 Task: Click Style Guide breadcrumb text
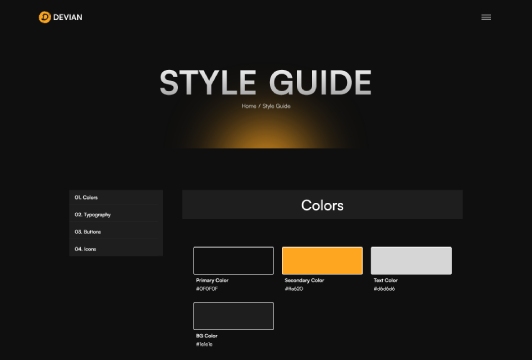point(276,106)
